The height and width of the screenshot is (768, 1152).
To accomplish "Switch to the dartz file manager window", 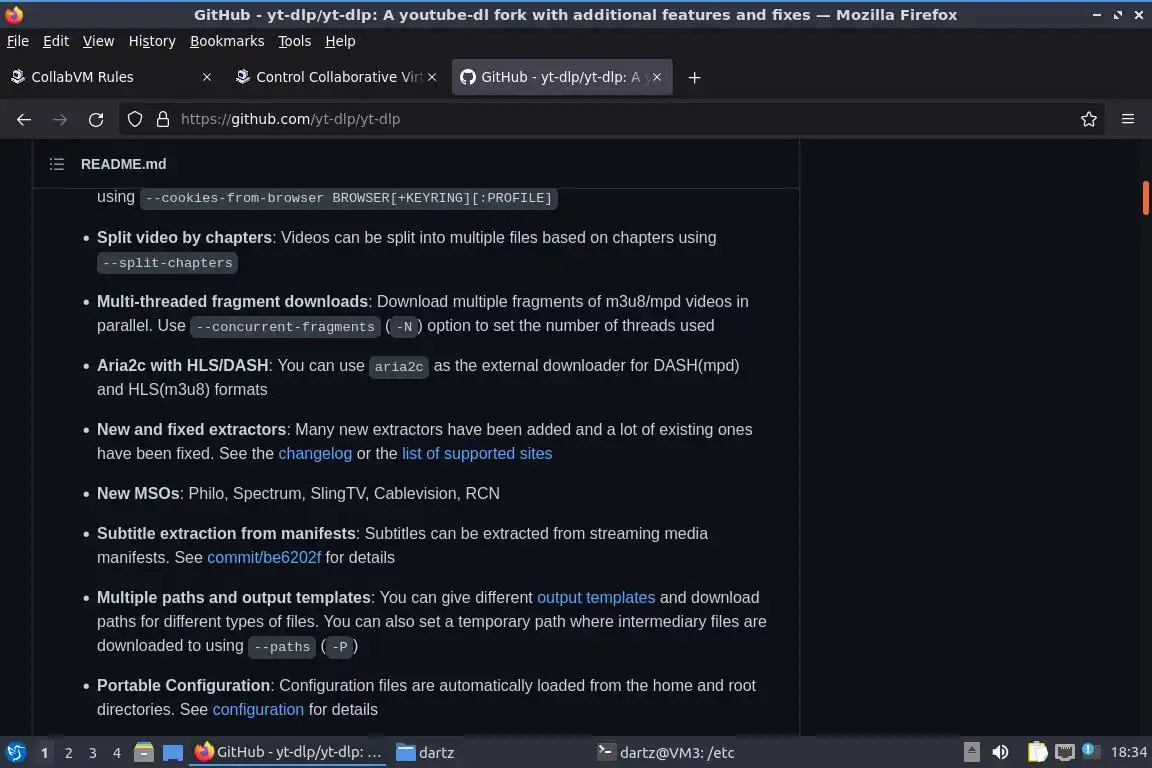I will 425,753.
